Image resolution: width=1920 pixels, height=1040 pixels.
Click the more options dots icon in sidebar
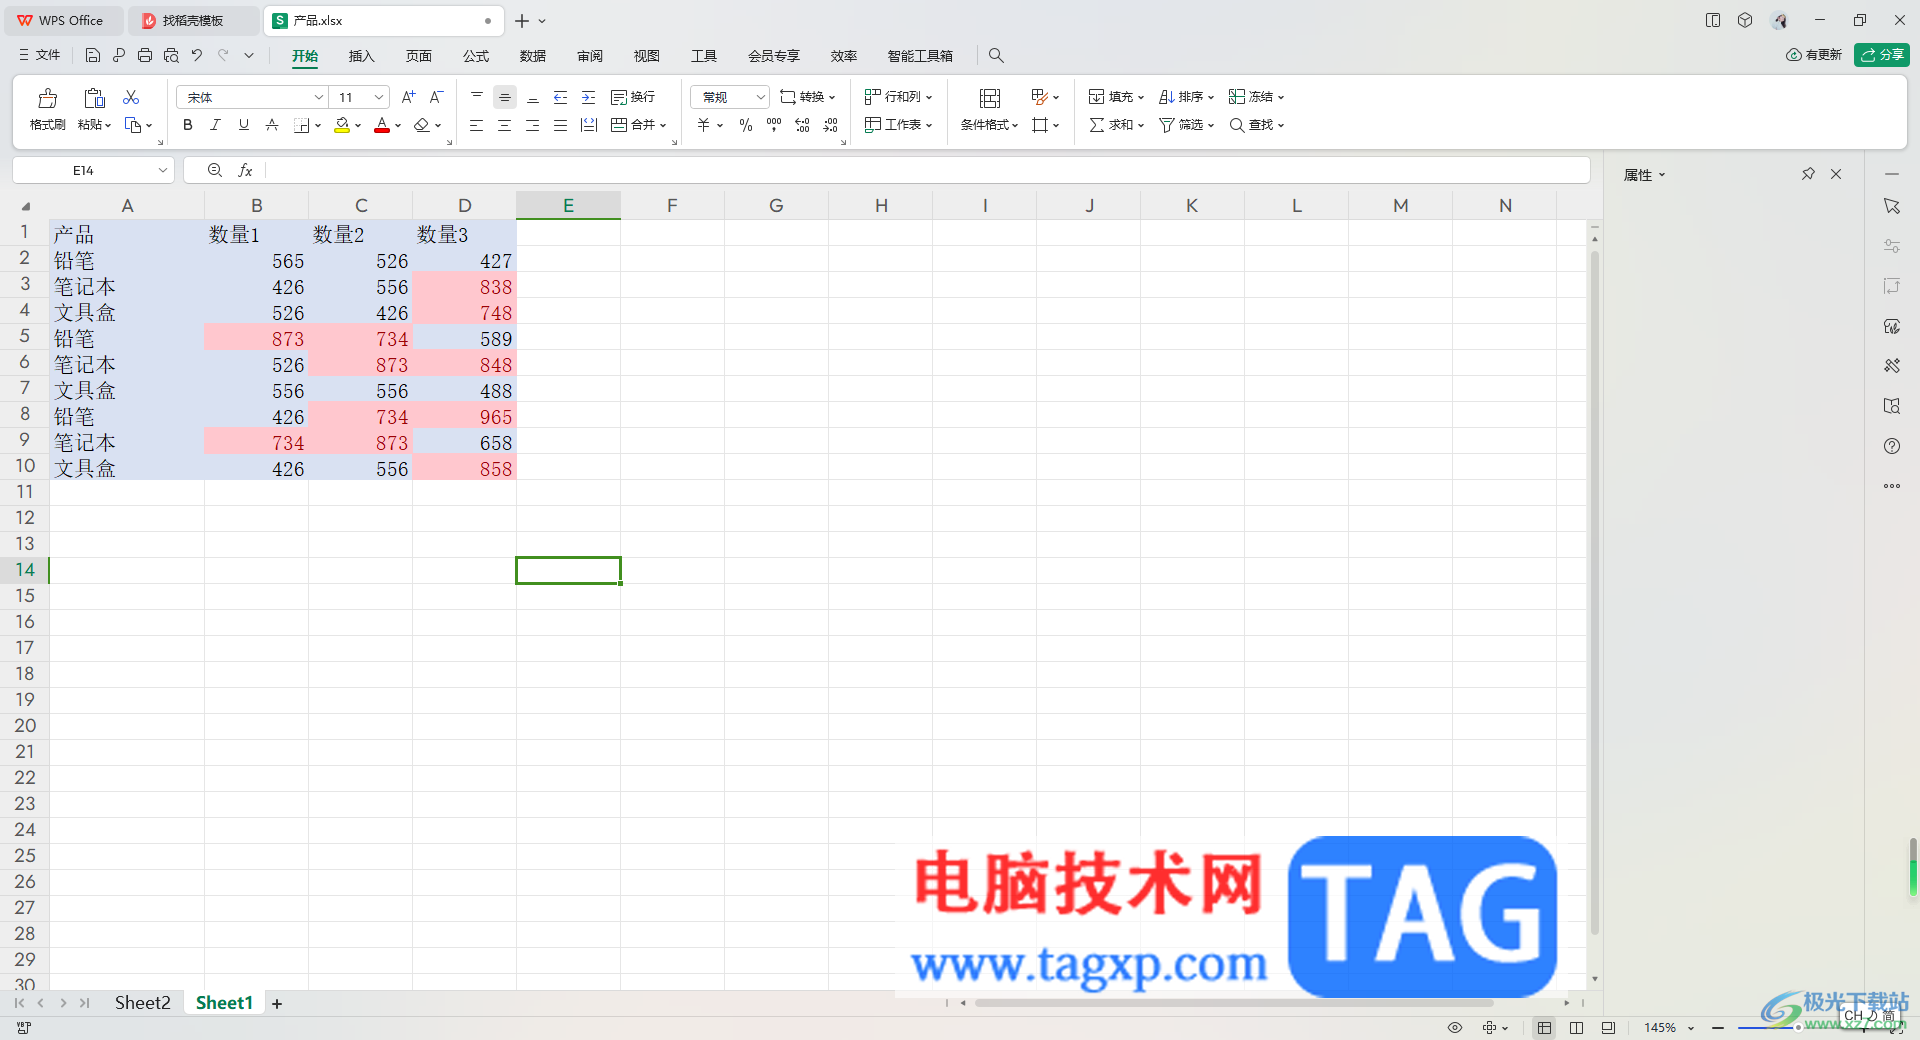1892,486
